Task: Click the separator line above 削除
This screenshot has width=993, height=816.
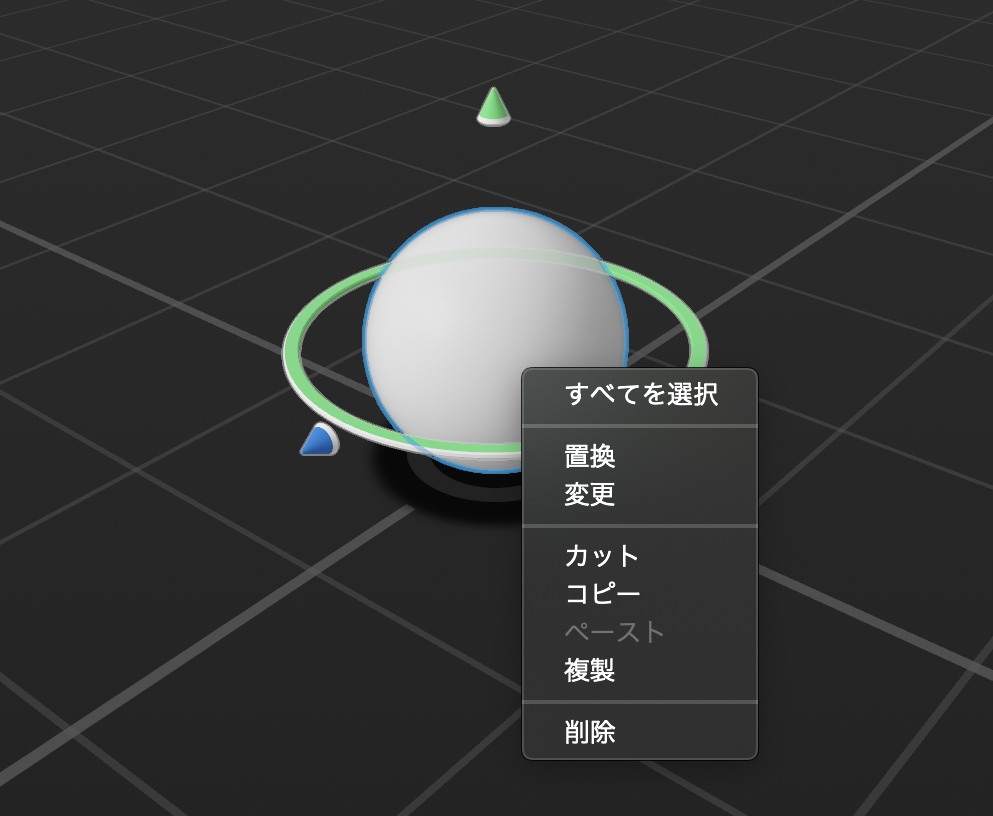Action: click(x=640, y=701)
